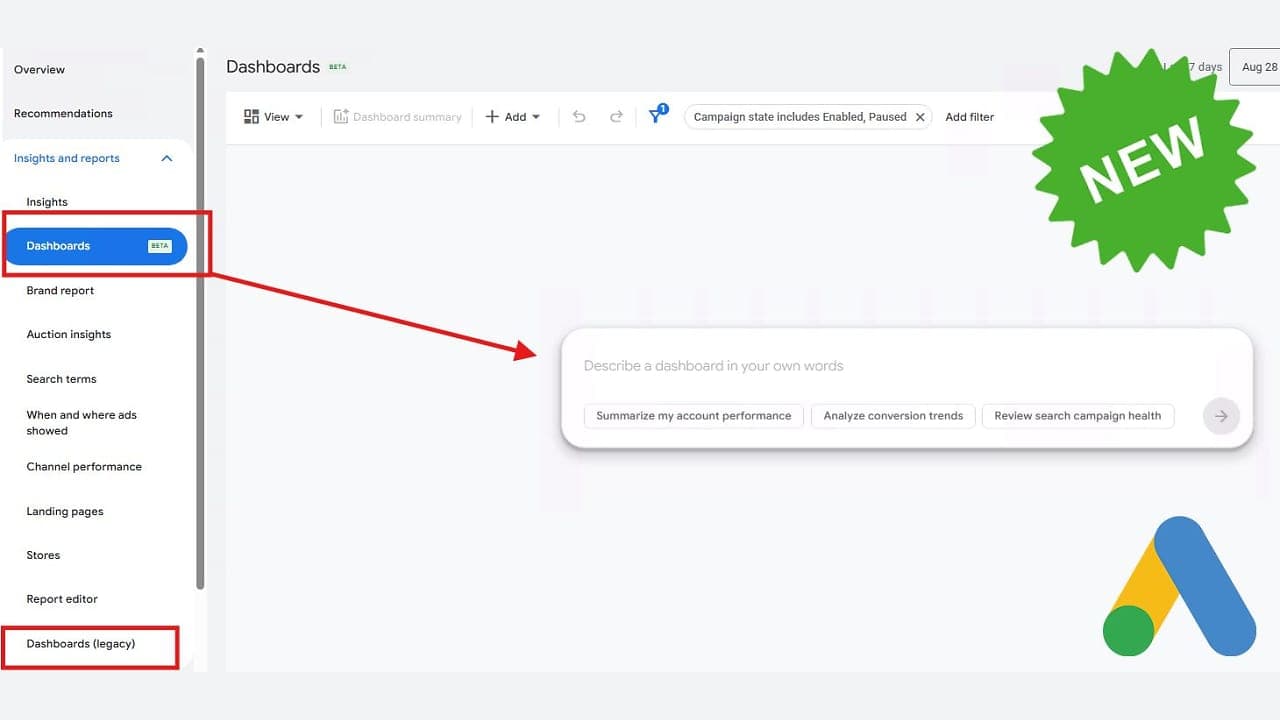1280x720 pixels.
Task: Remove the Campaign state filter chip
Action: click(x=920, y=117)
